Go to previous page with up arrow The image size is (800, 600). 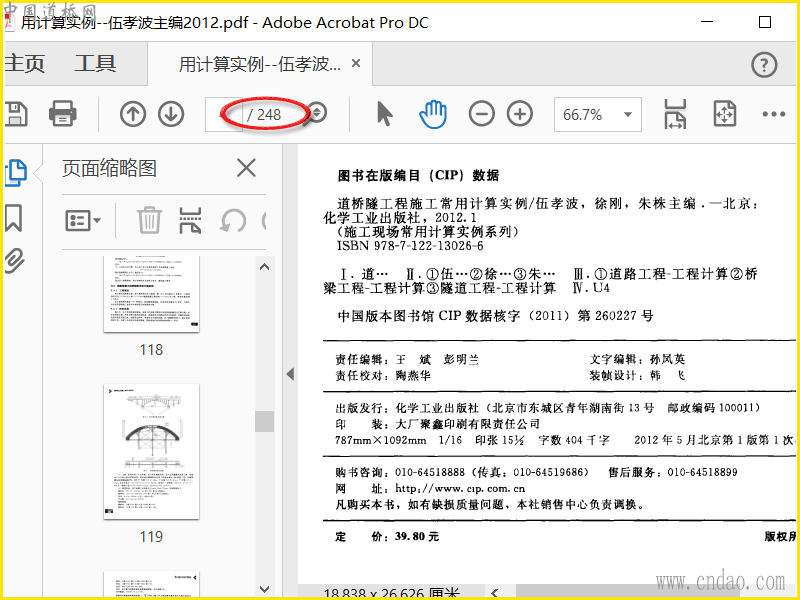pyautogui.click(x=133, y=114)
